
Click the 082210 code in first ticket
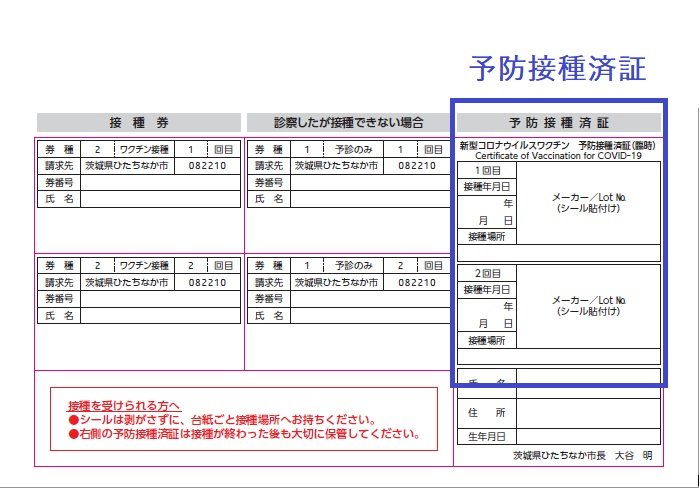coord(207,166)
